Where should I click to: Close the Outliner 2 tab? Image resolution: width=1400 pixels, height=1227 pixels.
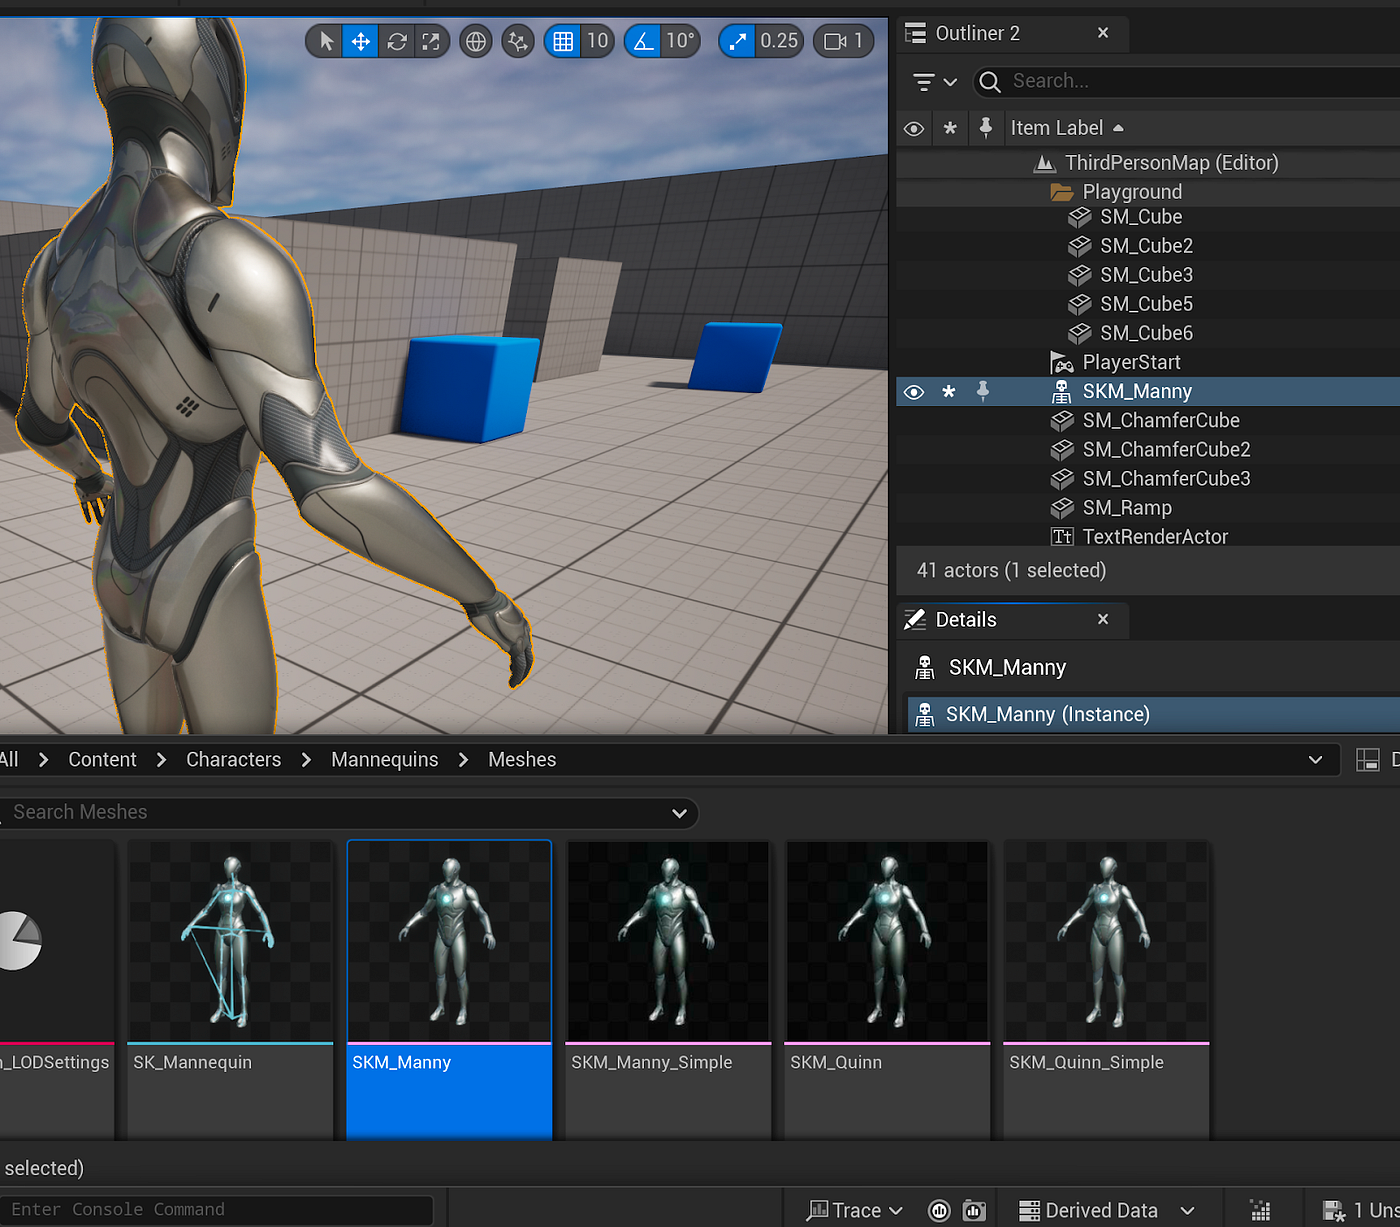(x=1103, y=33)
